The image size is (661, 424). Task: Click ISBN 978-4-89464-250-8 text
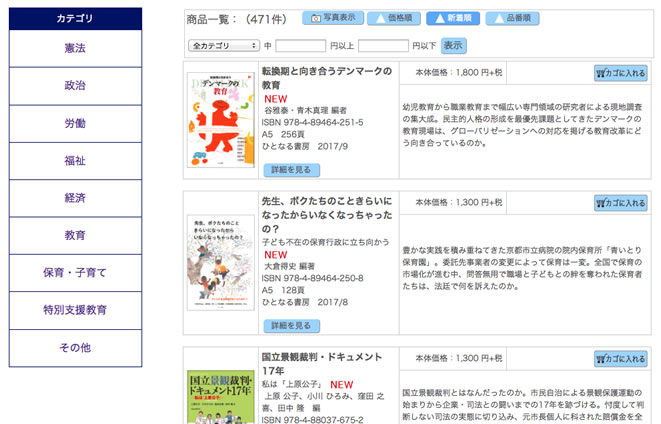312,279
